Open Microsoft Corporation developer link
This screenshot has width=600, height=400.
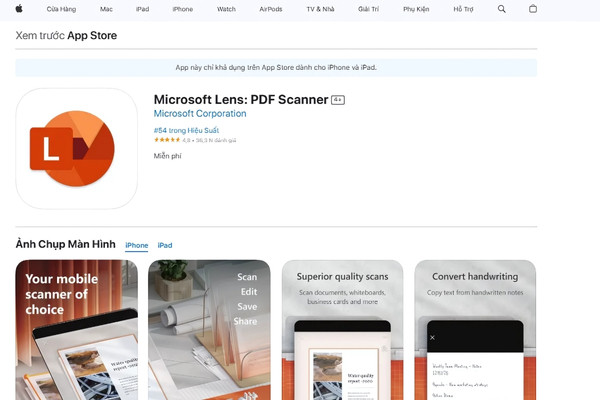pos(200,114)
